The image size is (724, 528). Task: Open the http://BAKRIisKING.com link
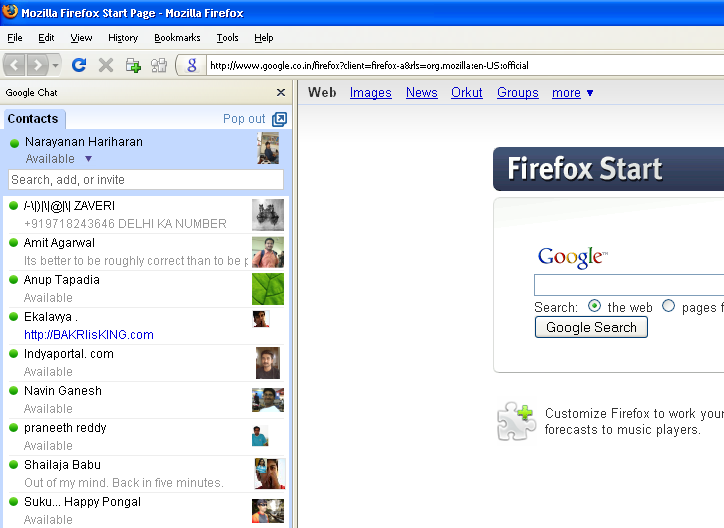[89, 335]
